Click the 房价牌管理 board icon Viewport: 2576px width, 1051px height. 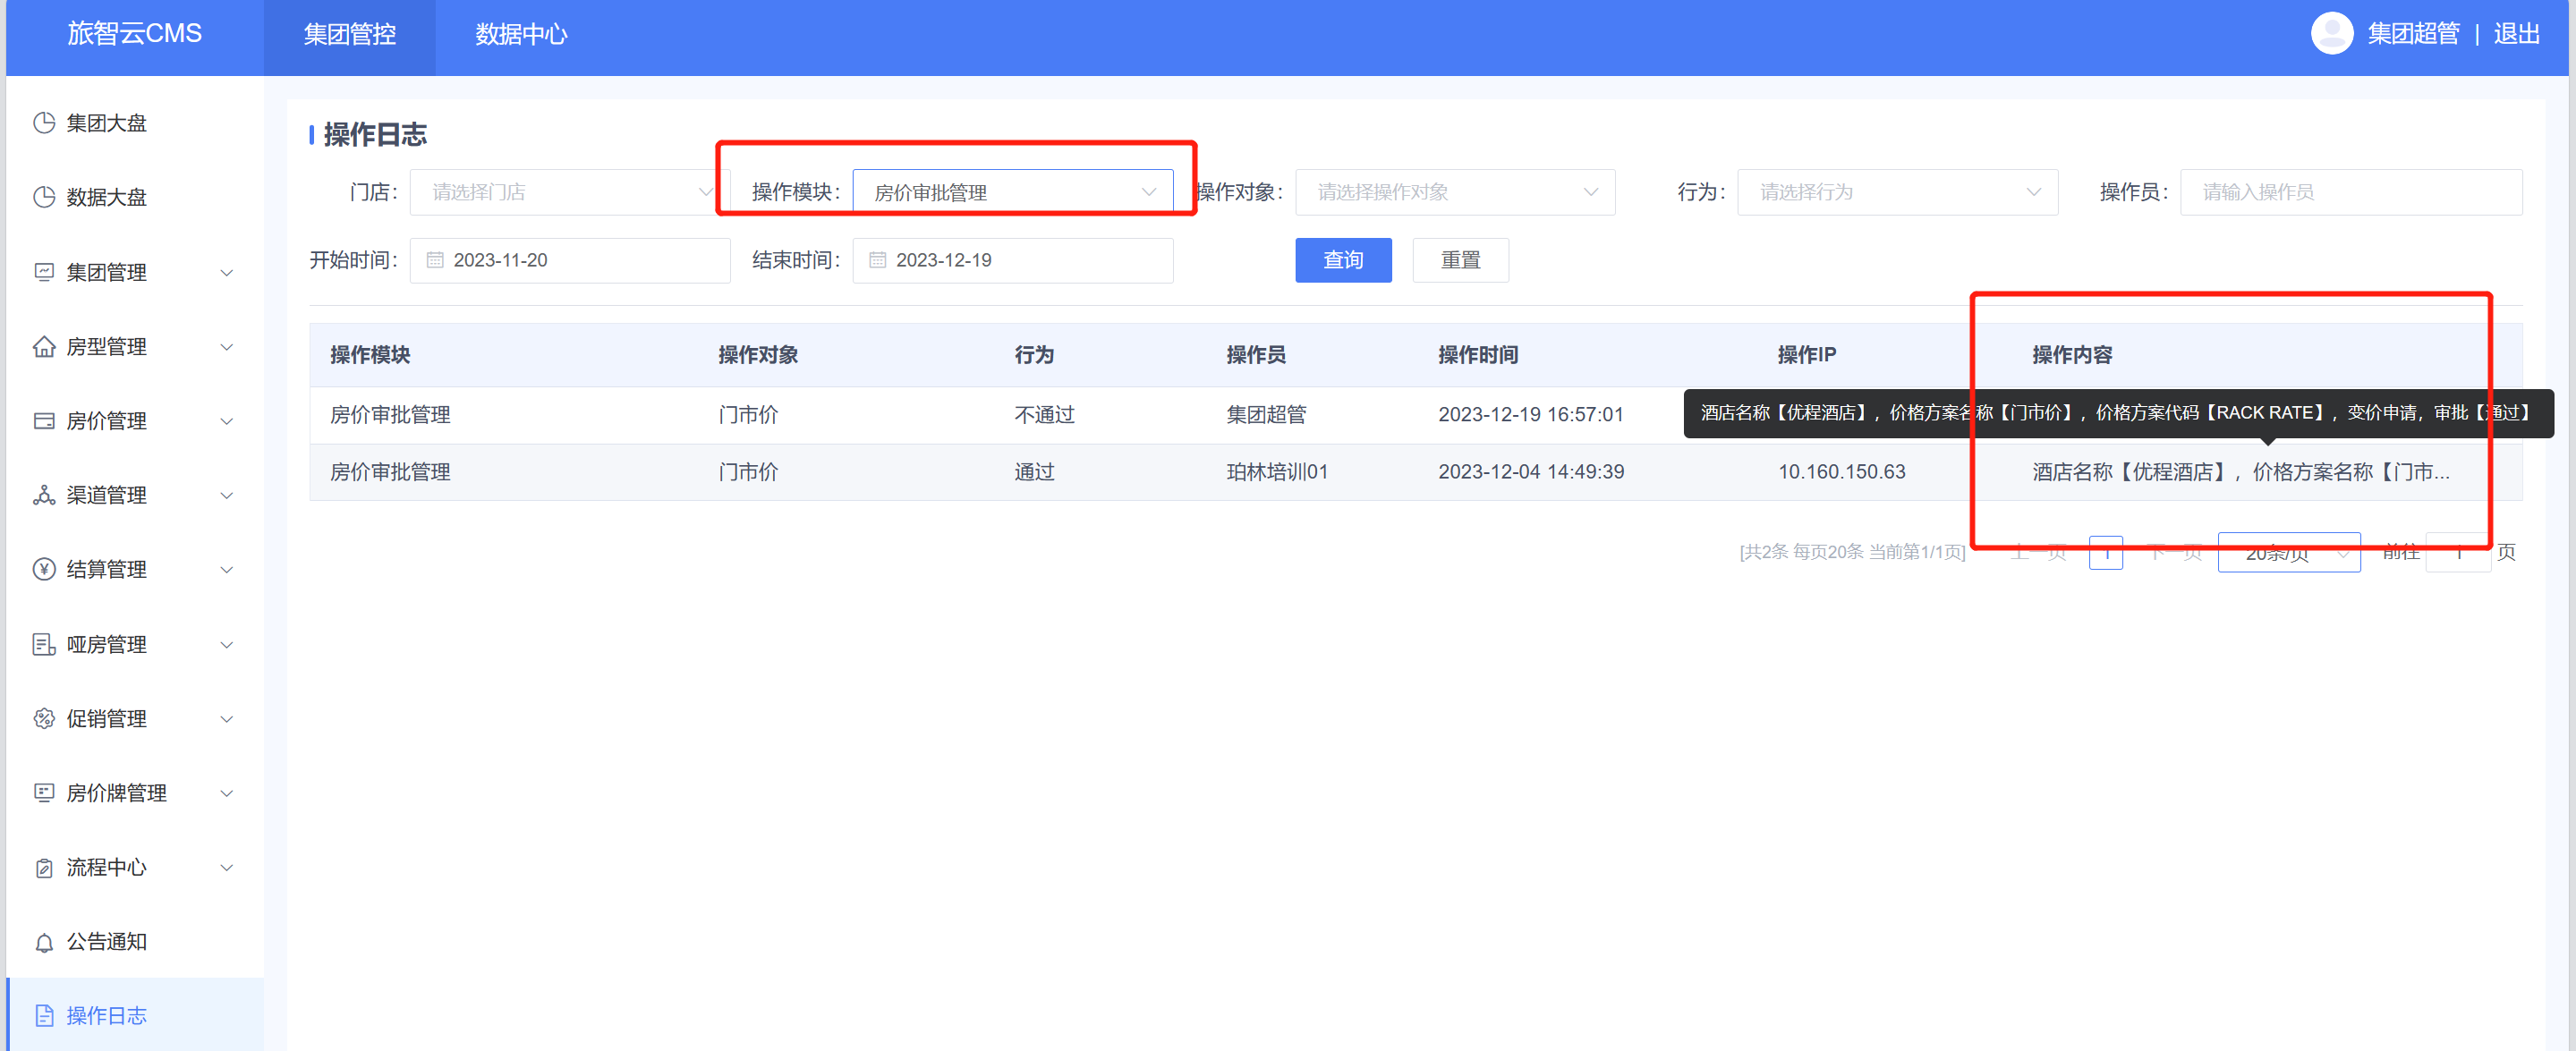point(44,793)
